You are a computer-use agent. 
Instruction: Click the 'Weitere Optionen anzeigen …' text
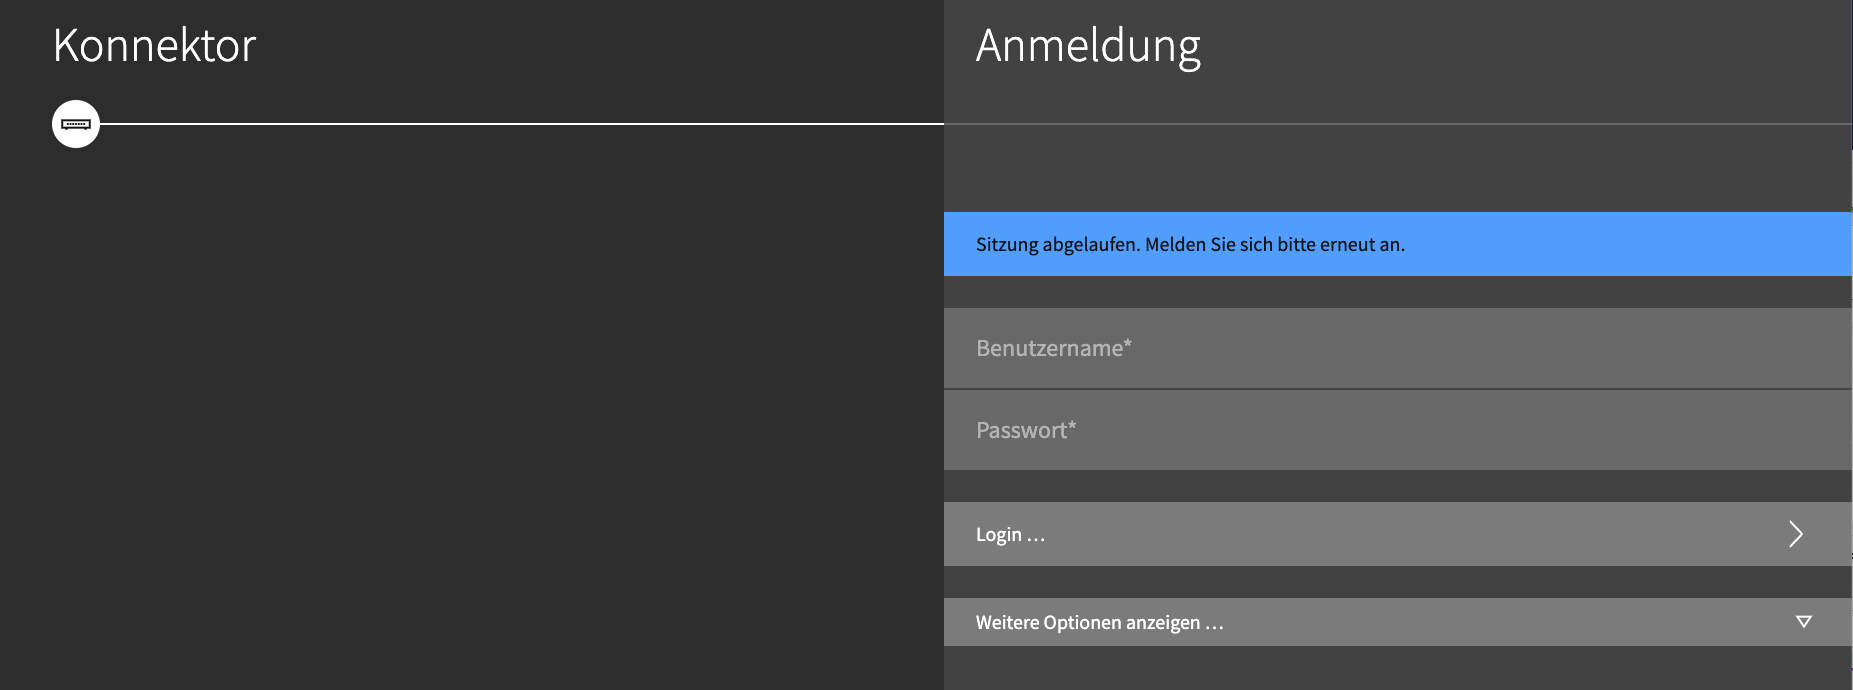point(1099,623)
